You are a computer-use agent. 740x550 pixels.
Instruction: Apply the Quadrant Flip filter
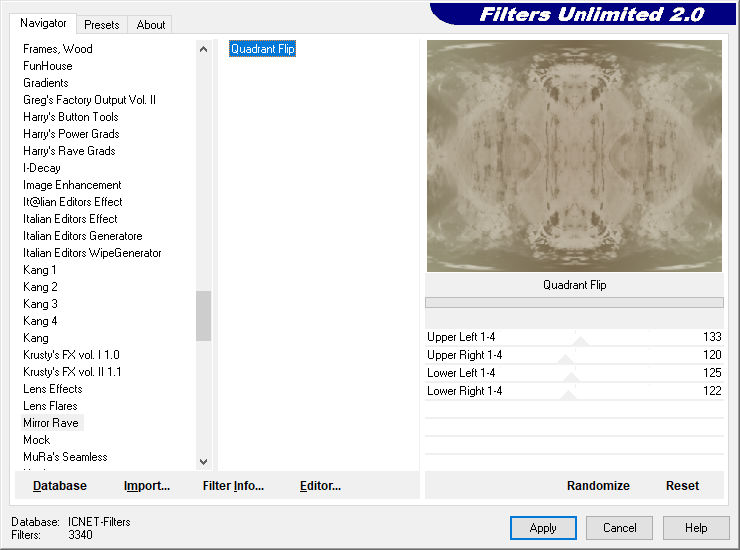[543, 528]
